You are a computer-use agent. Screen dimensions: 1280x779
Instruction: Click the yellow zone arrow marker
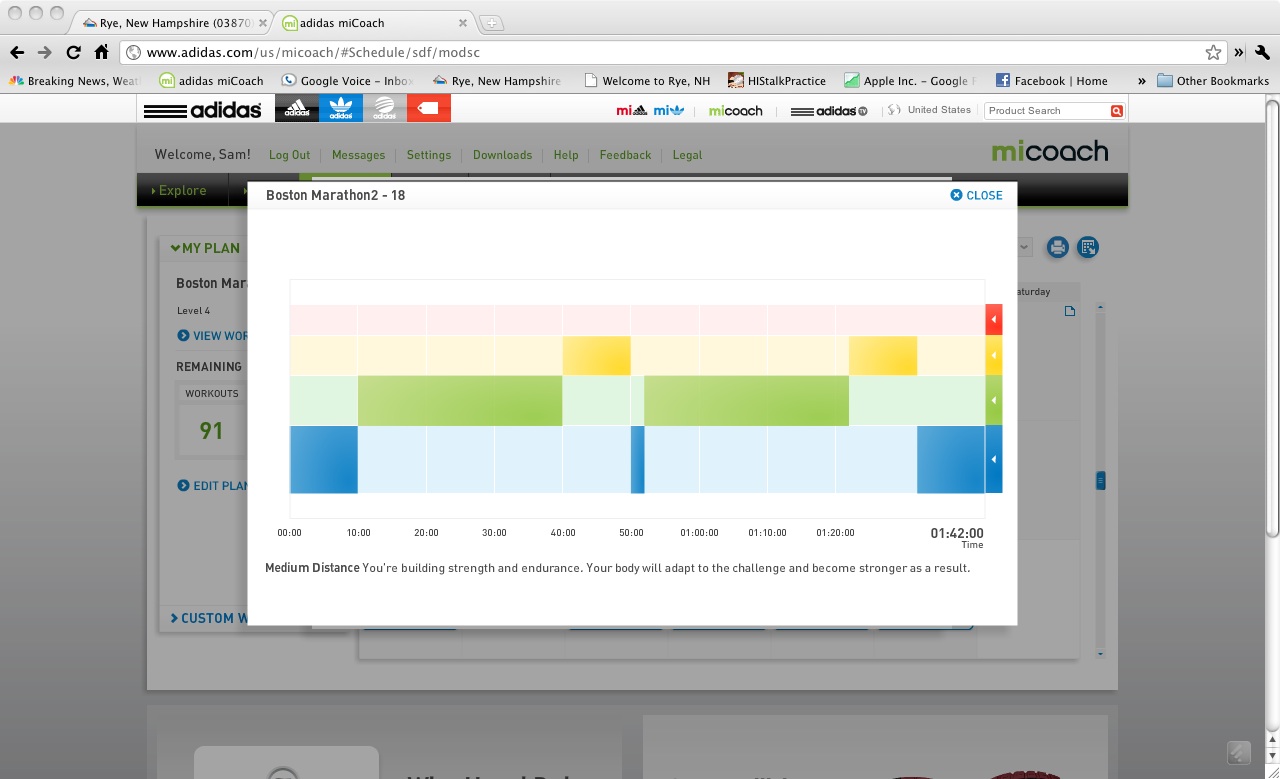994,355
